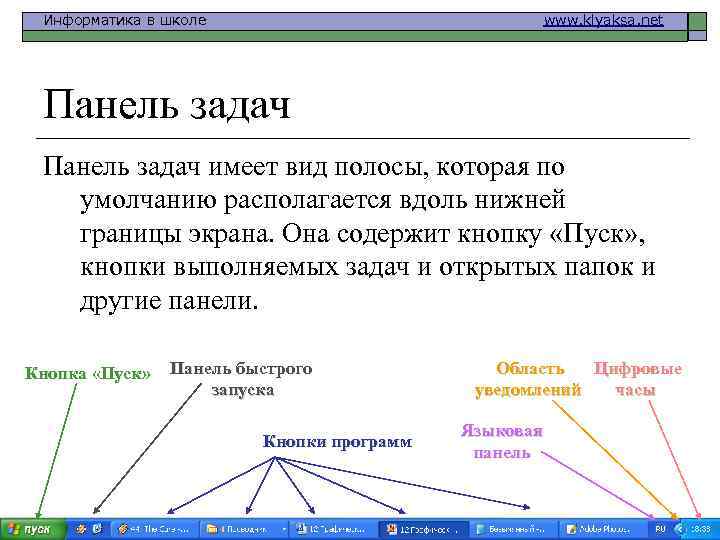Viewport: 720px width, 540px height.
Task: Click the green «пуск» Start button
Action: (33, 529)
